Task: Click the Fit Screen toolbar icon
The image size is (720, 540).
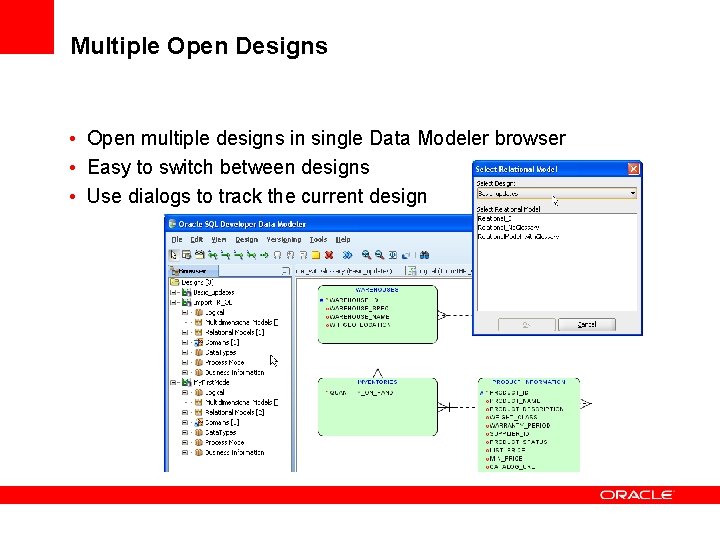Action: pos(393,255)
